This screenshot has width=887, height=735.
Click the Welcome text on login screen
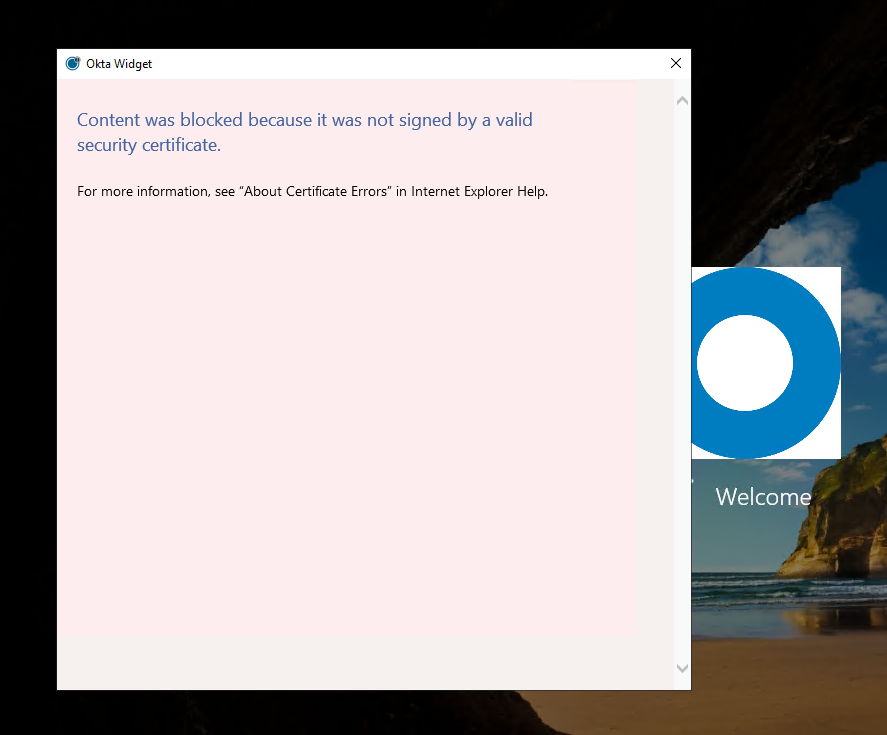[763, 497]
